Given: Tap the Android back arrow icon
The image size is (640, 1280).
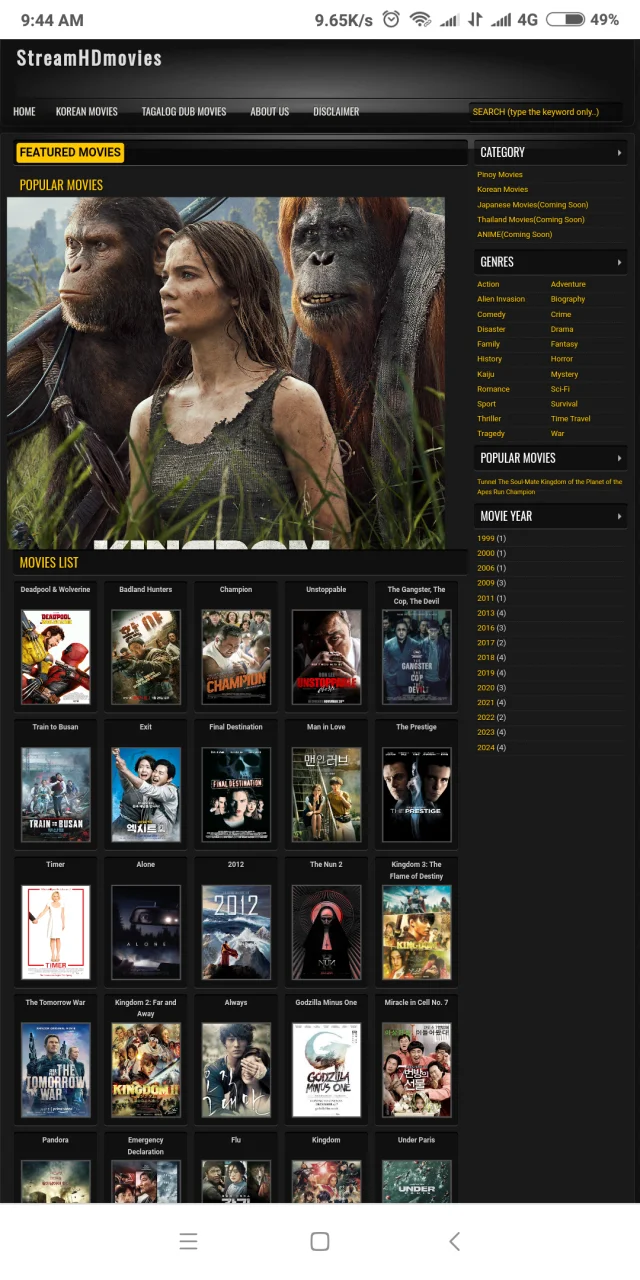Looking at the screenshot, I should point(454,1241).
